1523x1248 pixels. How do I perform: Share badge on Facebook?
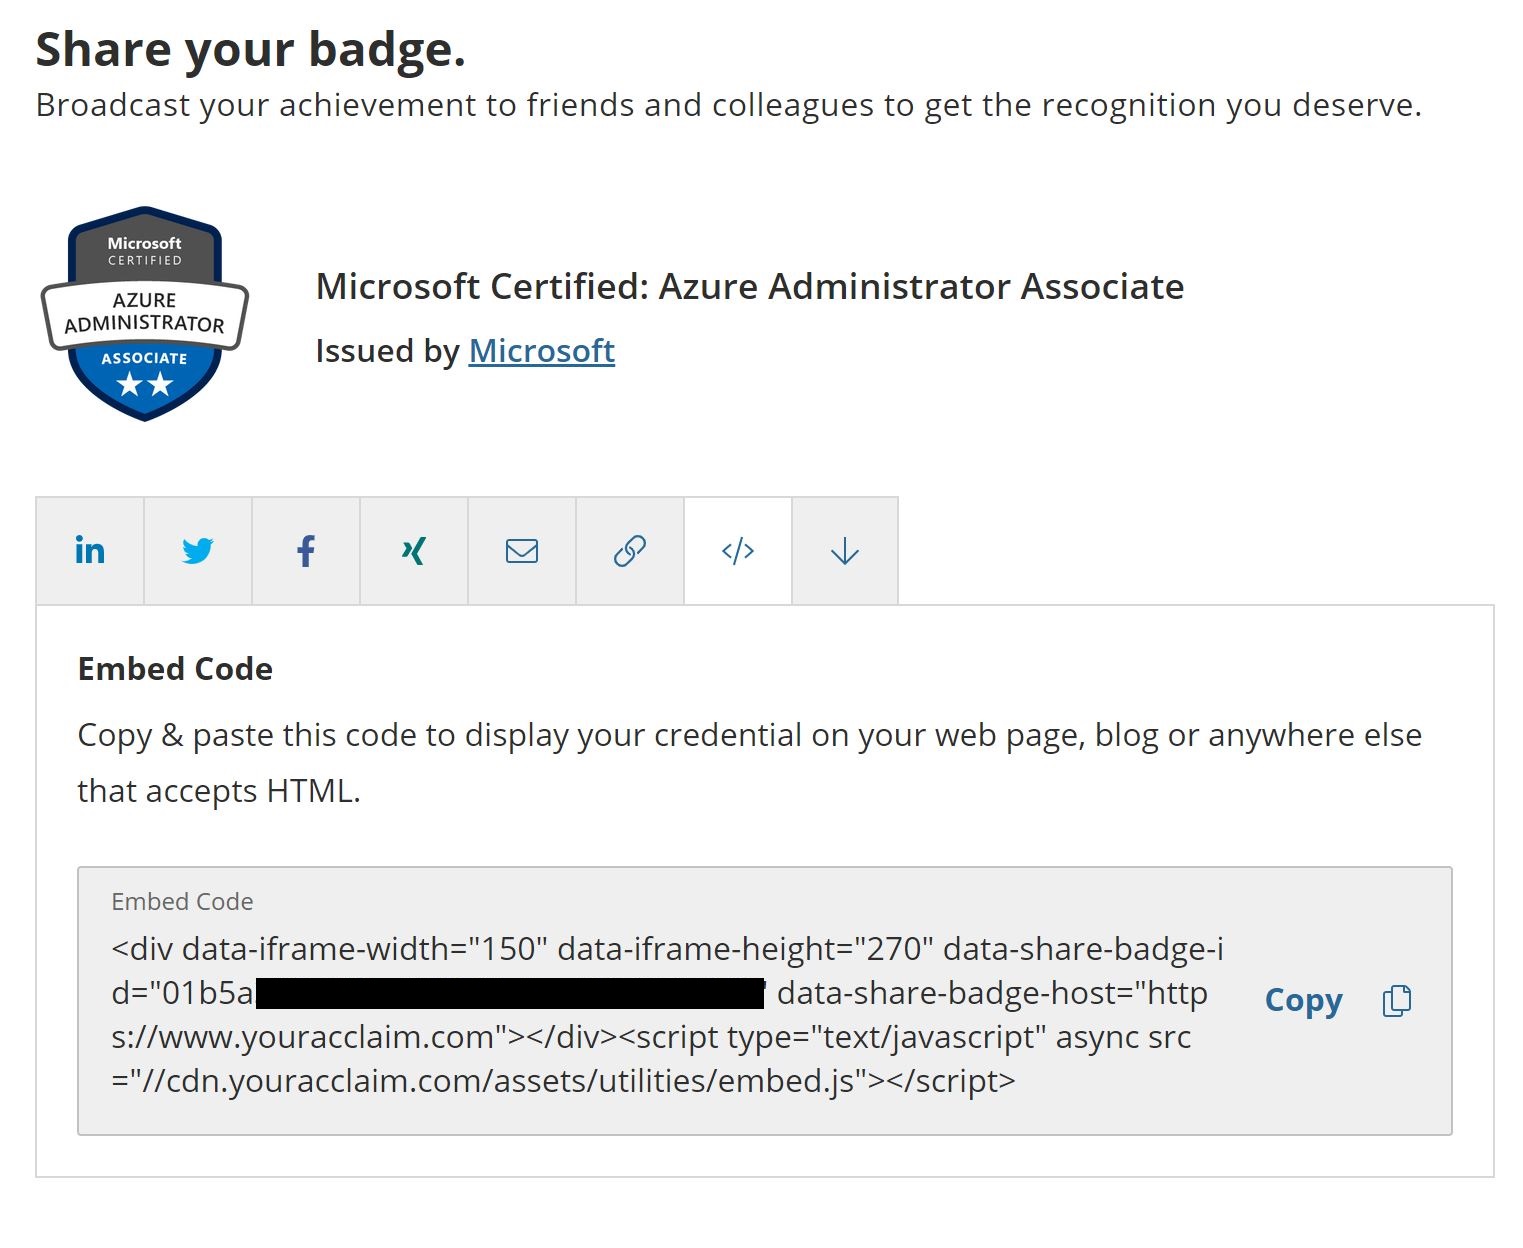[306, 551]
